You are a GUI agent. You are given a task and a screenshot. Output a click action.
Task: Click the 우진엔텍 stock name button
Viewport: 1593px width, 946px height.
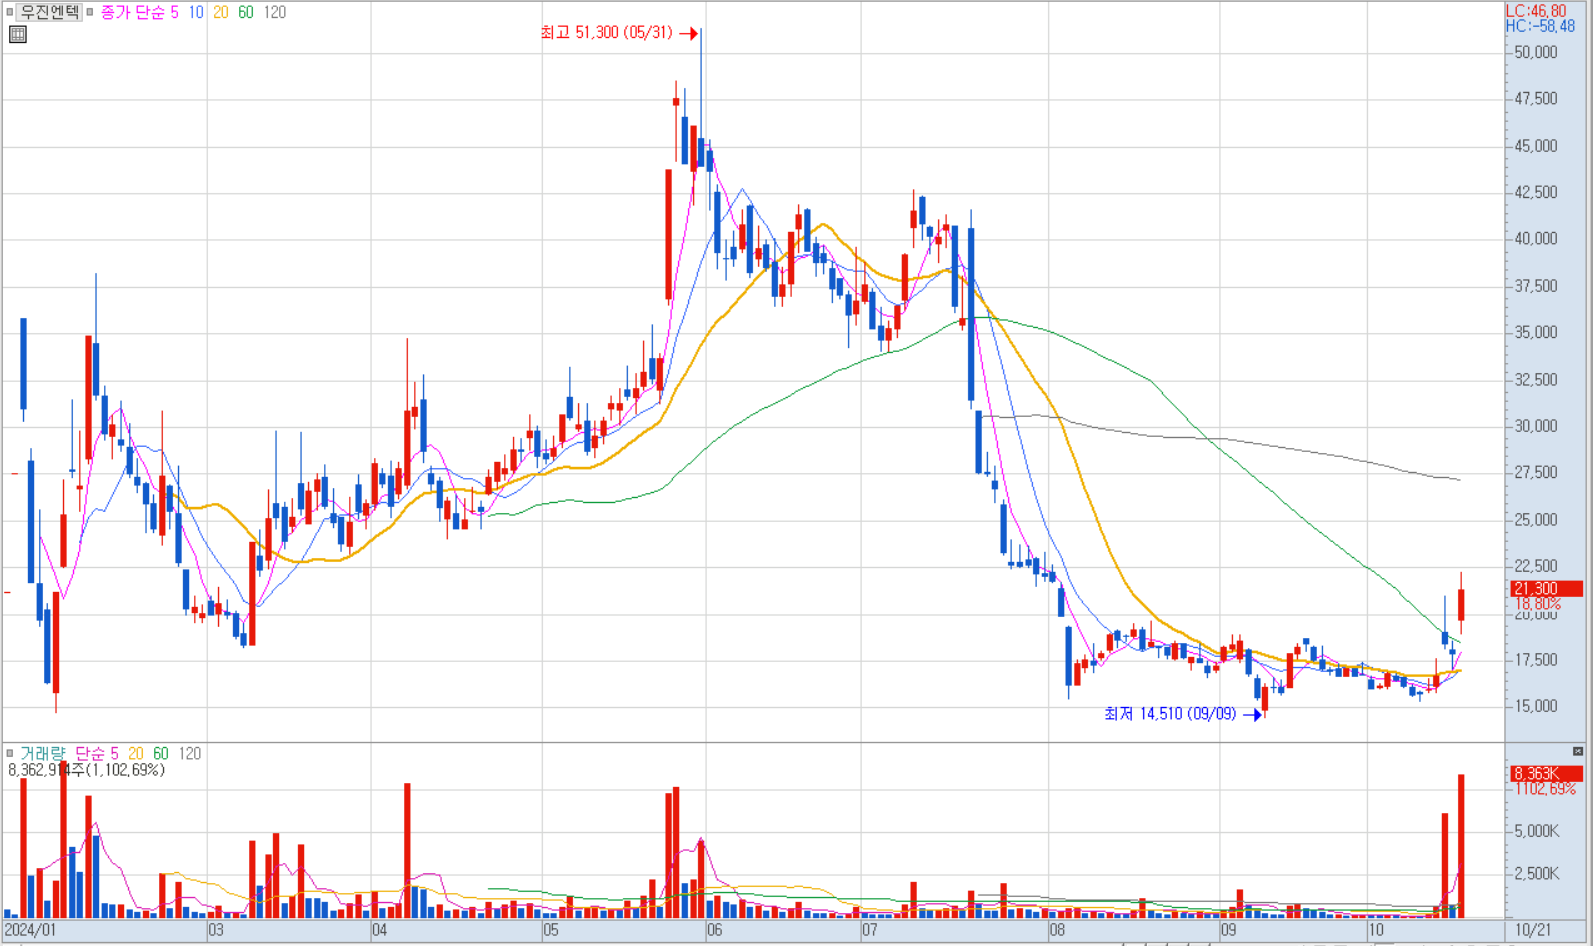[49, 12]
